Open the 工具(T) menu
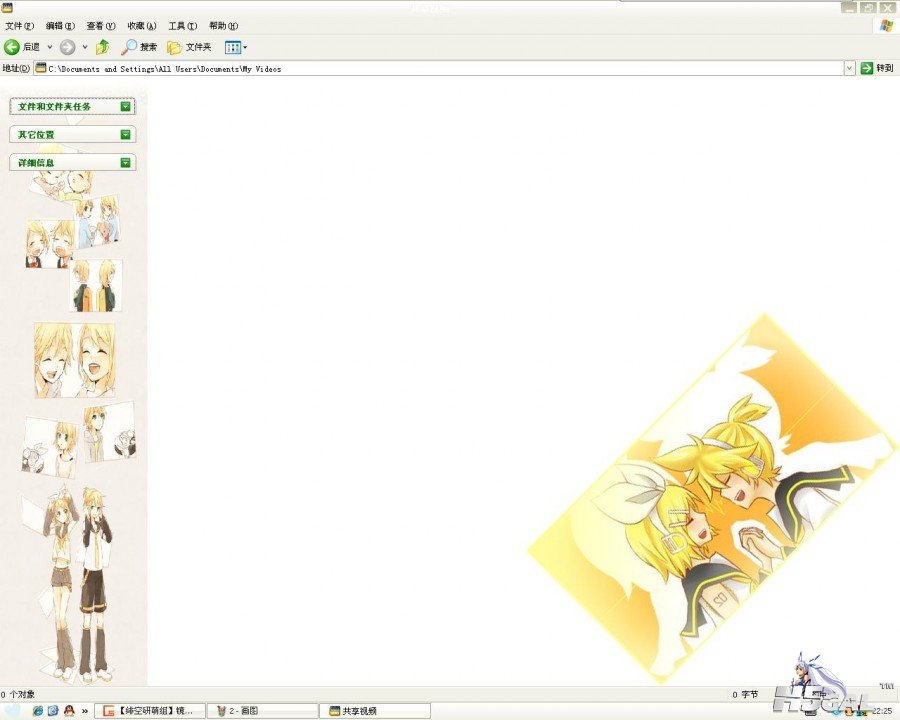This screenshot has height=720, width=900. [x=183, y=26]
